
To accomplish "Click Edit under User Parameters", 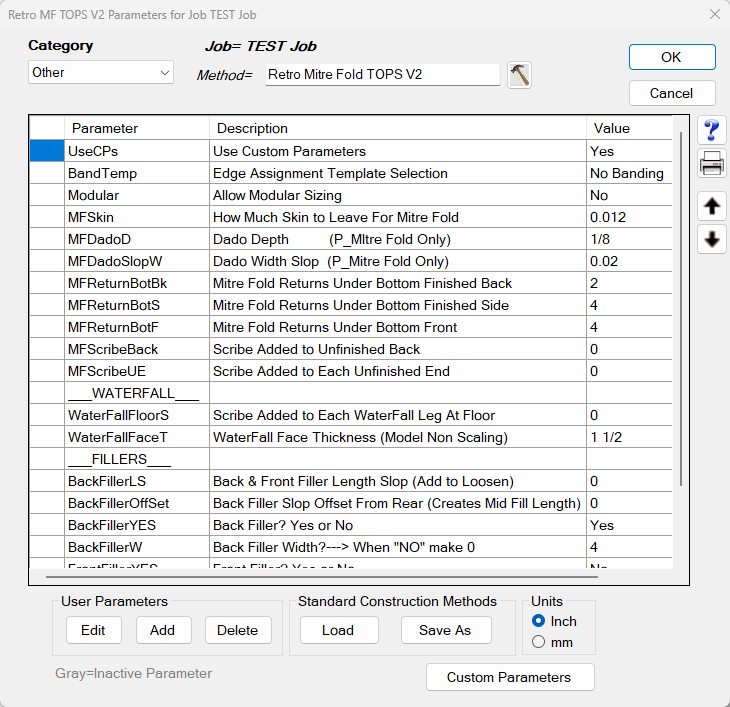I will pyautogui.click(x=93, y=630).
